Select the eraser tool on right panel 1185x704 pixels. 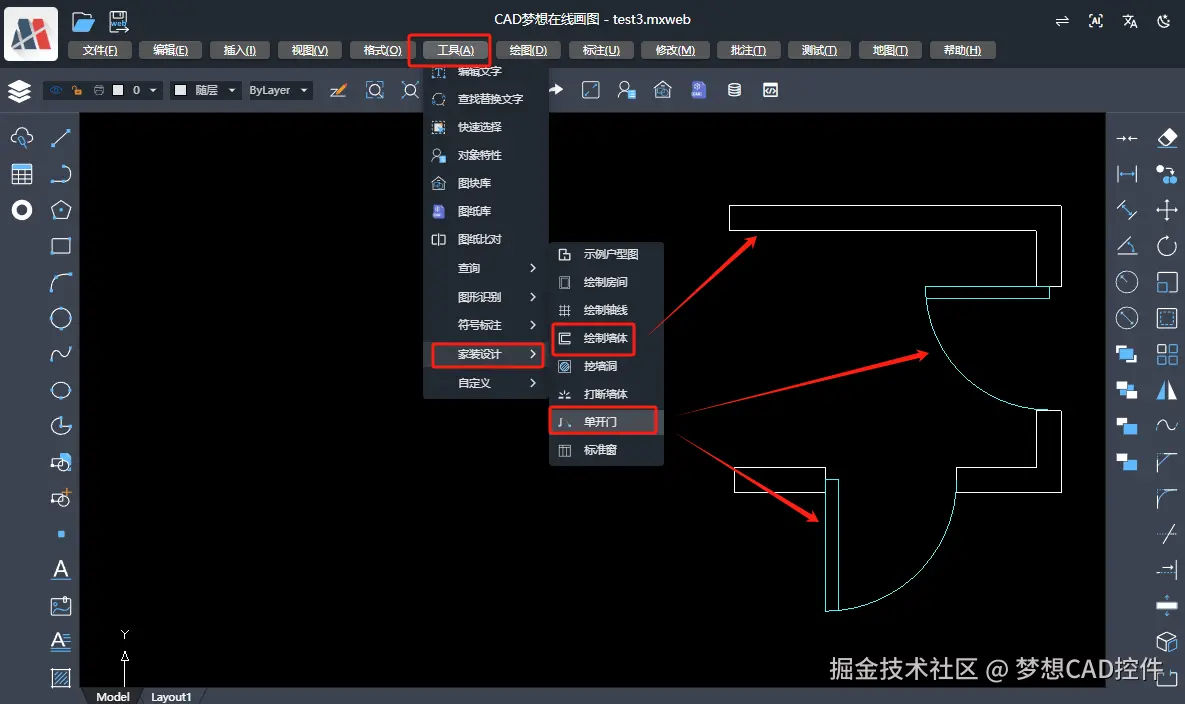(1167, 137)
